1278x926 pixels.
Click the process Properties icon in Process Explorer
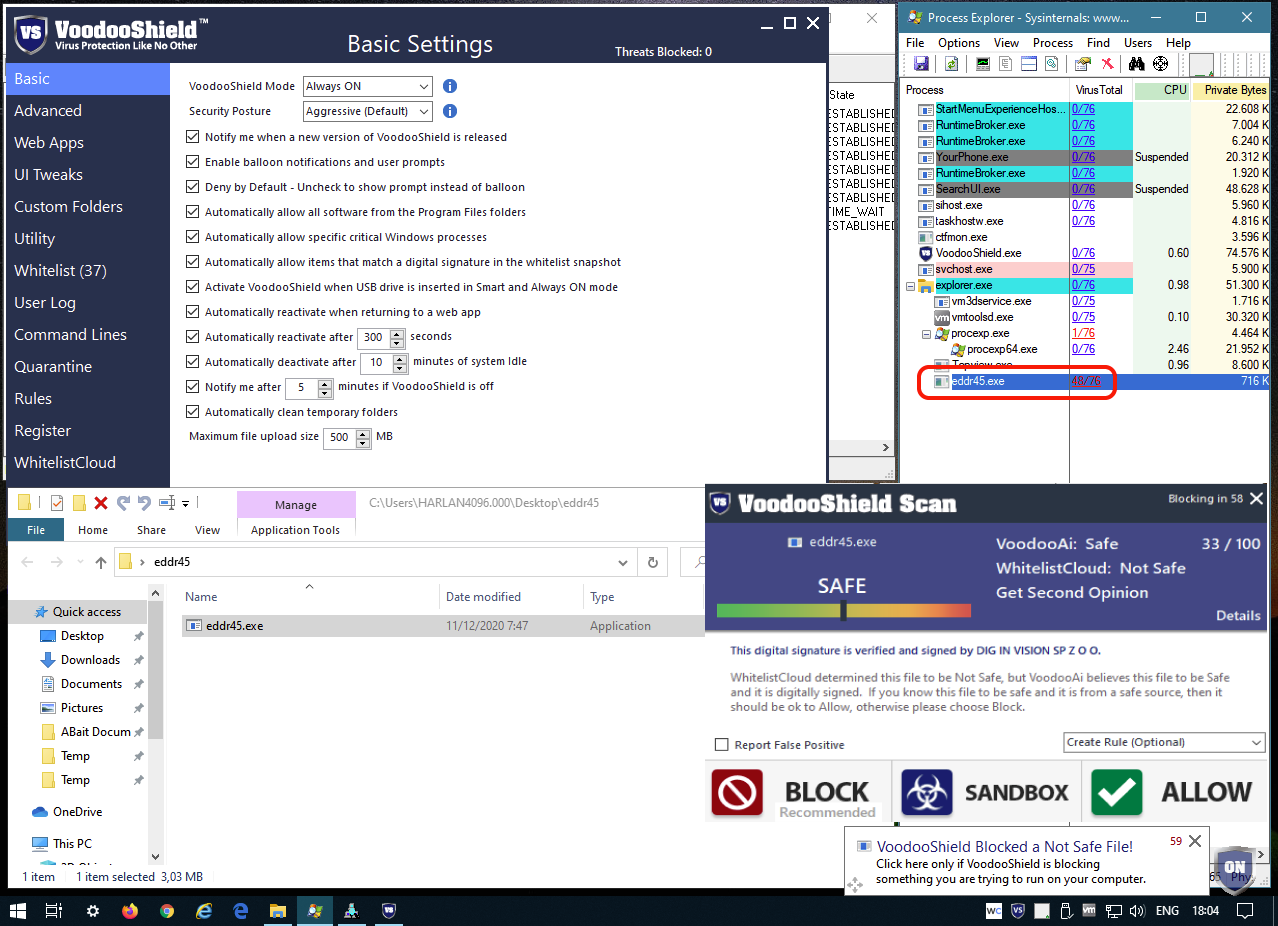click(x=1082, y=64)
